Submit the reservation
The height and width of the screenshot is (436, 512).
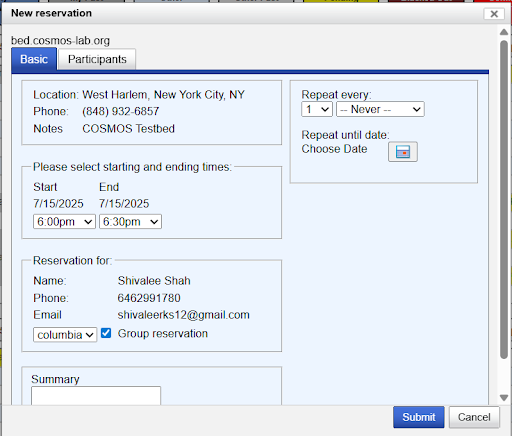419,417
